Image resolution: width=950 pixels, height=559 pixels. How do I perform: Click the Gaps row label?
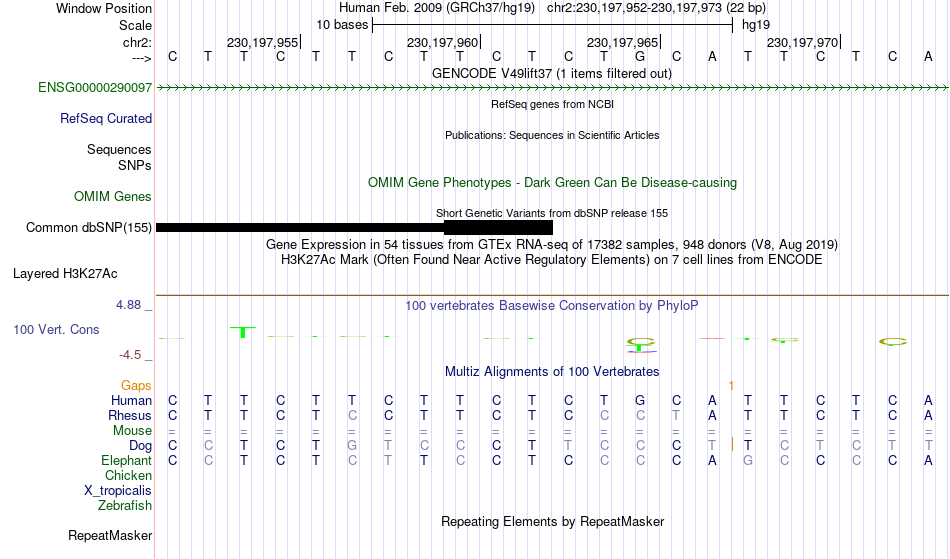136,386
